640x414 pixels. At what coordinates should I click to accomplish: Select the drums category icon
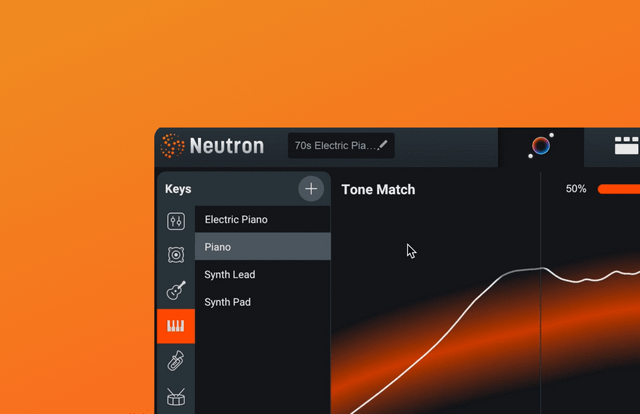tap(176, 397)
